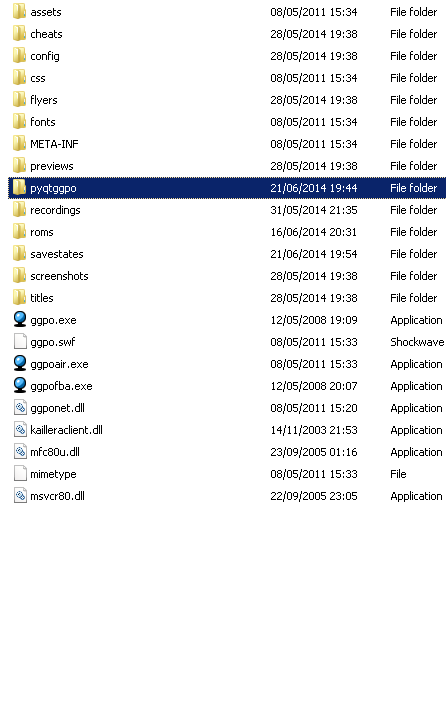This screenshot has height=724, width=446.
Task: Click the date 14/11/2003 21:53
Action: click(x=314, y=430)
